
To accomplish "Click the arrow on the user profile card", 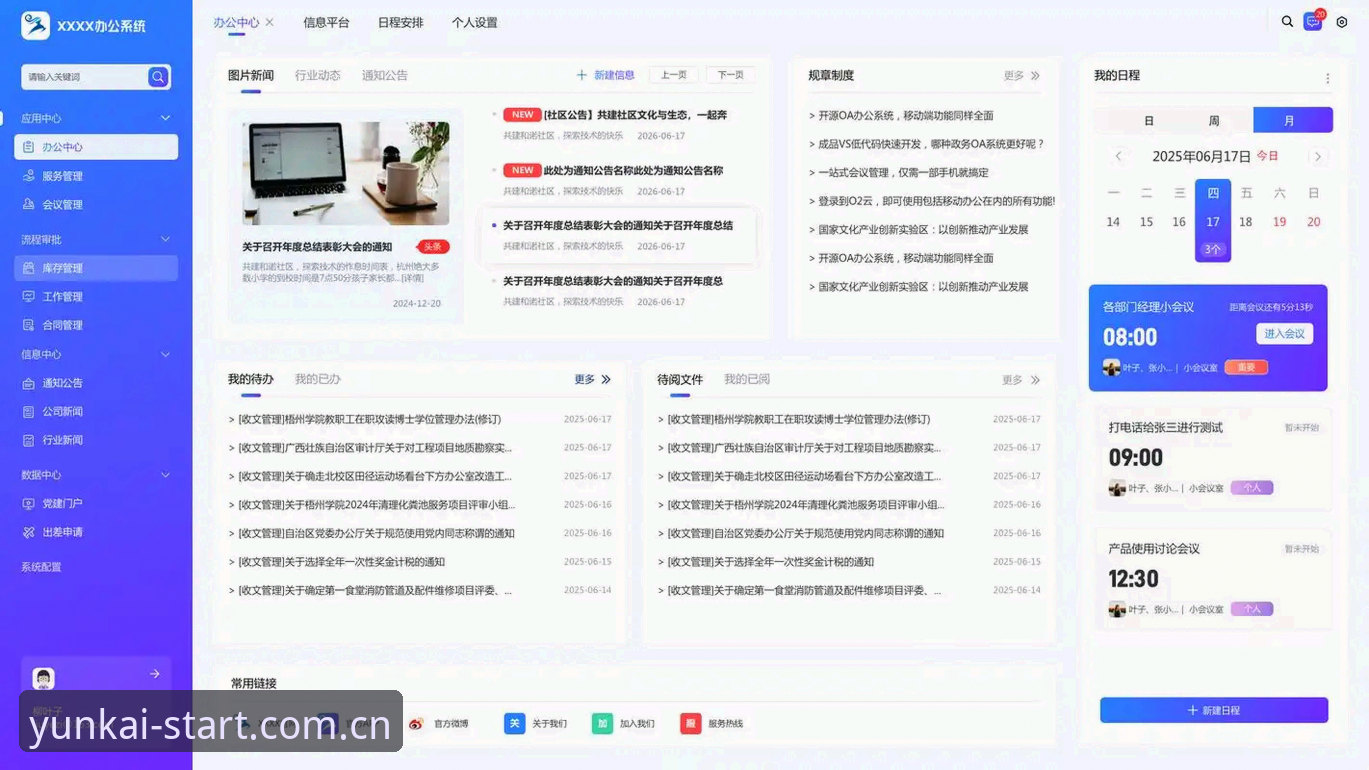I will [x=155, y=674].
